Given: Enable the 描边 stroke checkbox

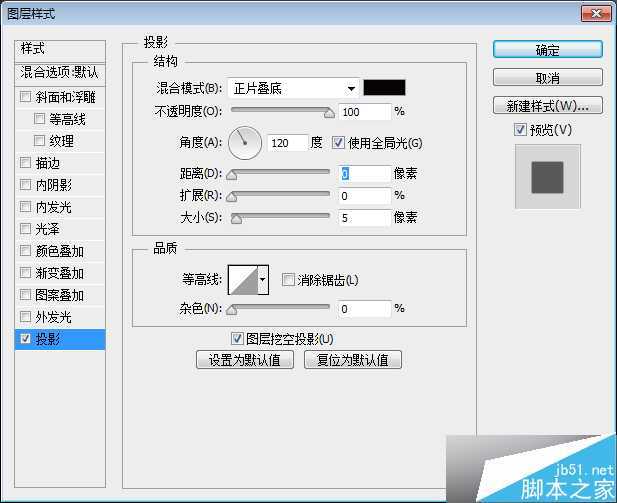Looking at the screenshot, I should click(x=26, y=163).
